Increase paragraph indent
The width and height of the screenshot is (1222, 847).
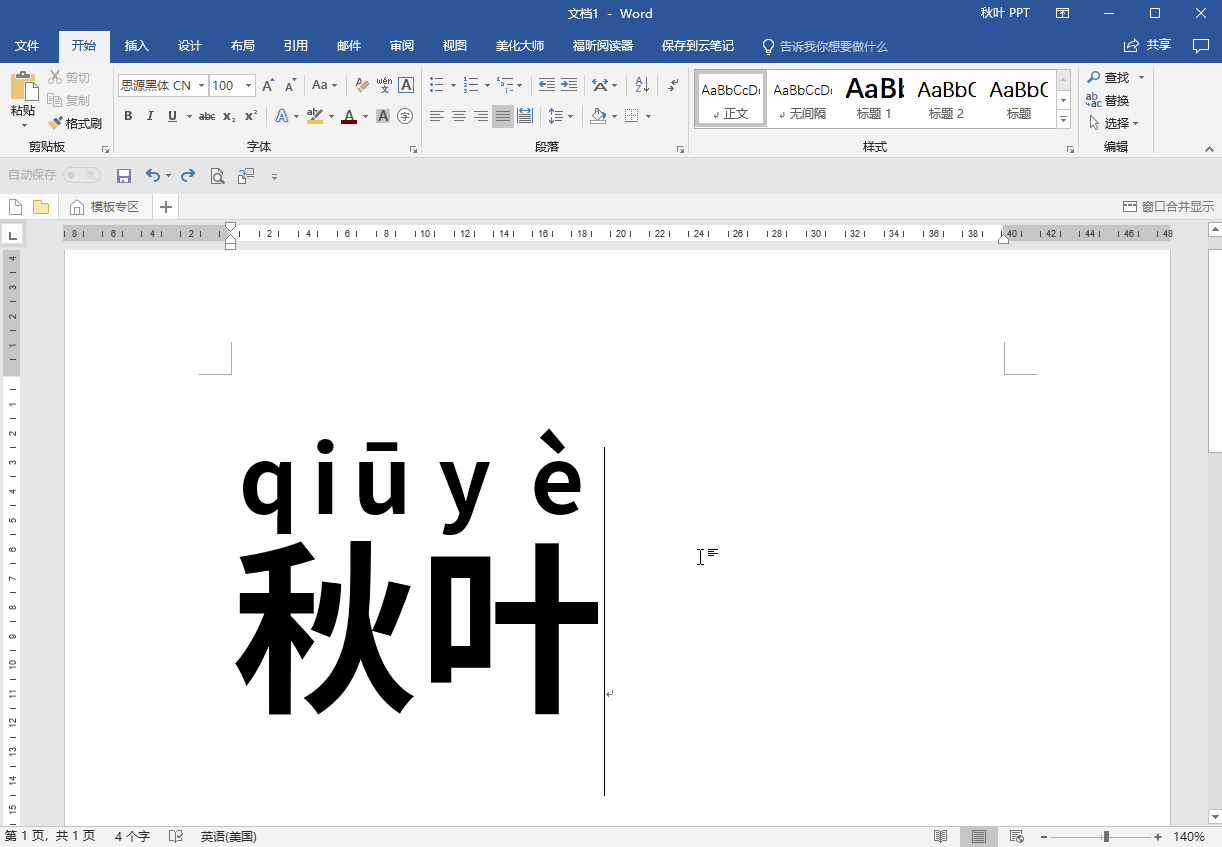pos(569,86)
